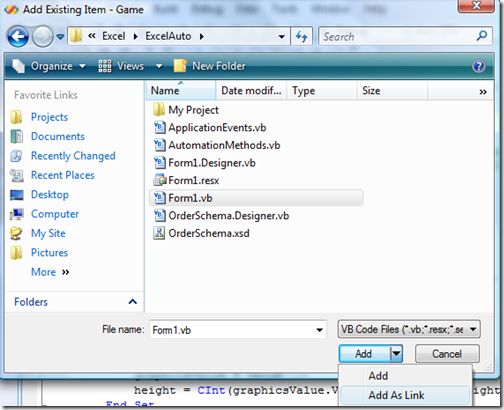
Task: Click the Views toolbar button
Action: pyautogui.click(x=121, y=66)
